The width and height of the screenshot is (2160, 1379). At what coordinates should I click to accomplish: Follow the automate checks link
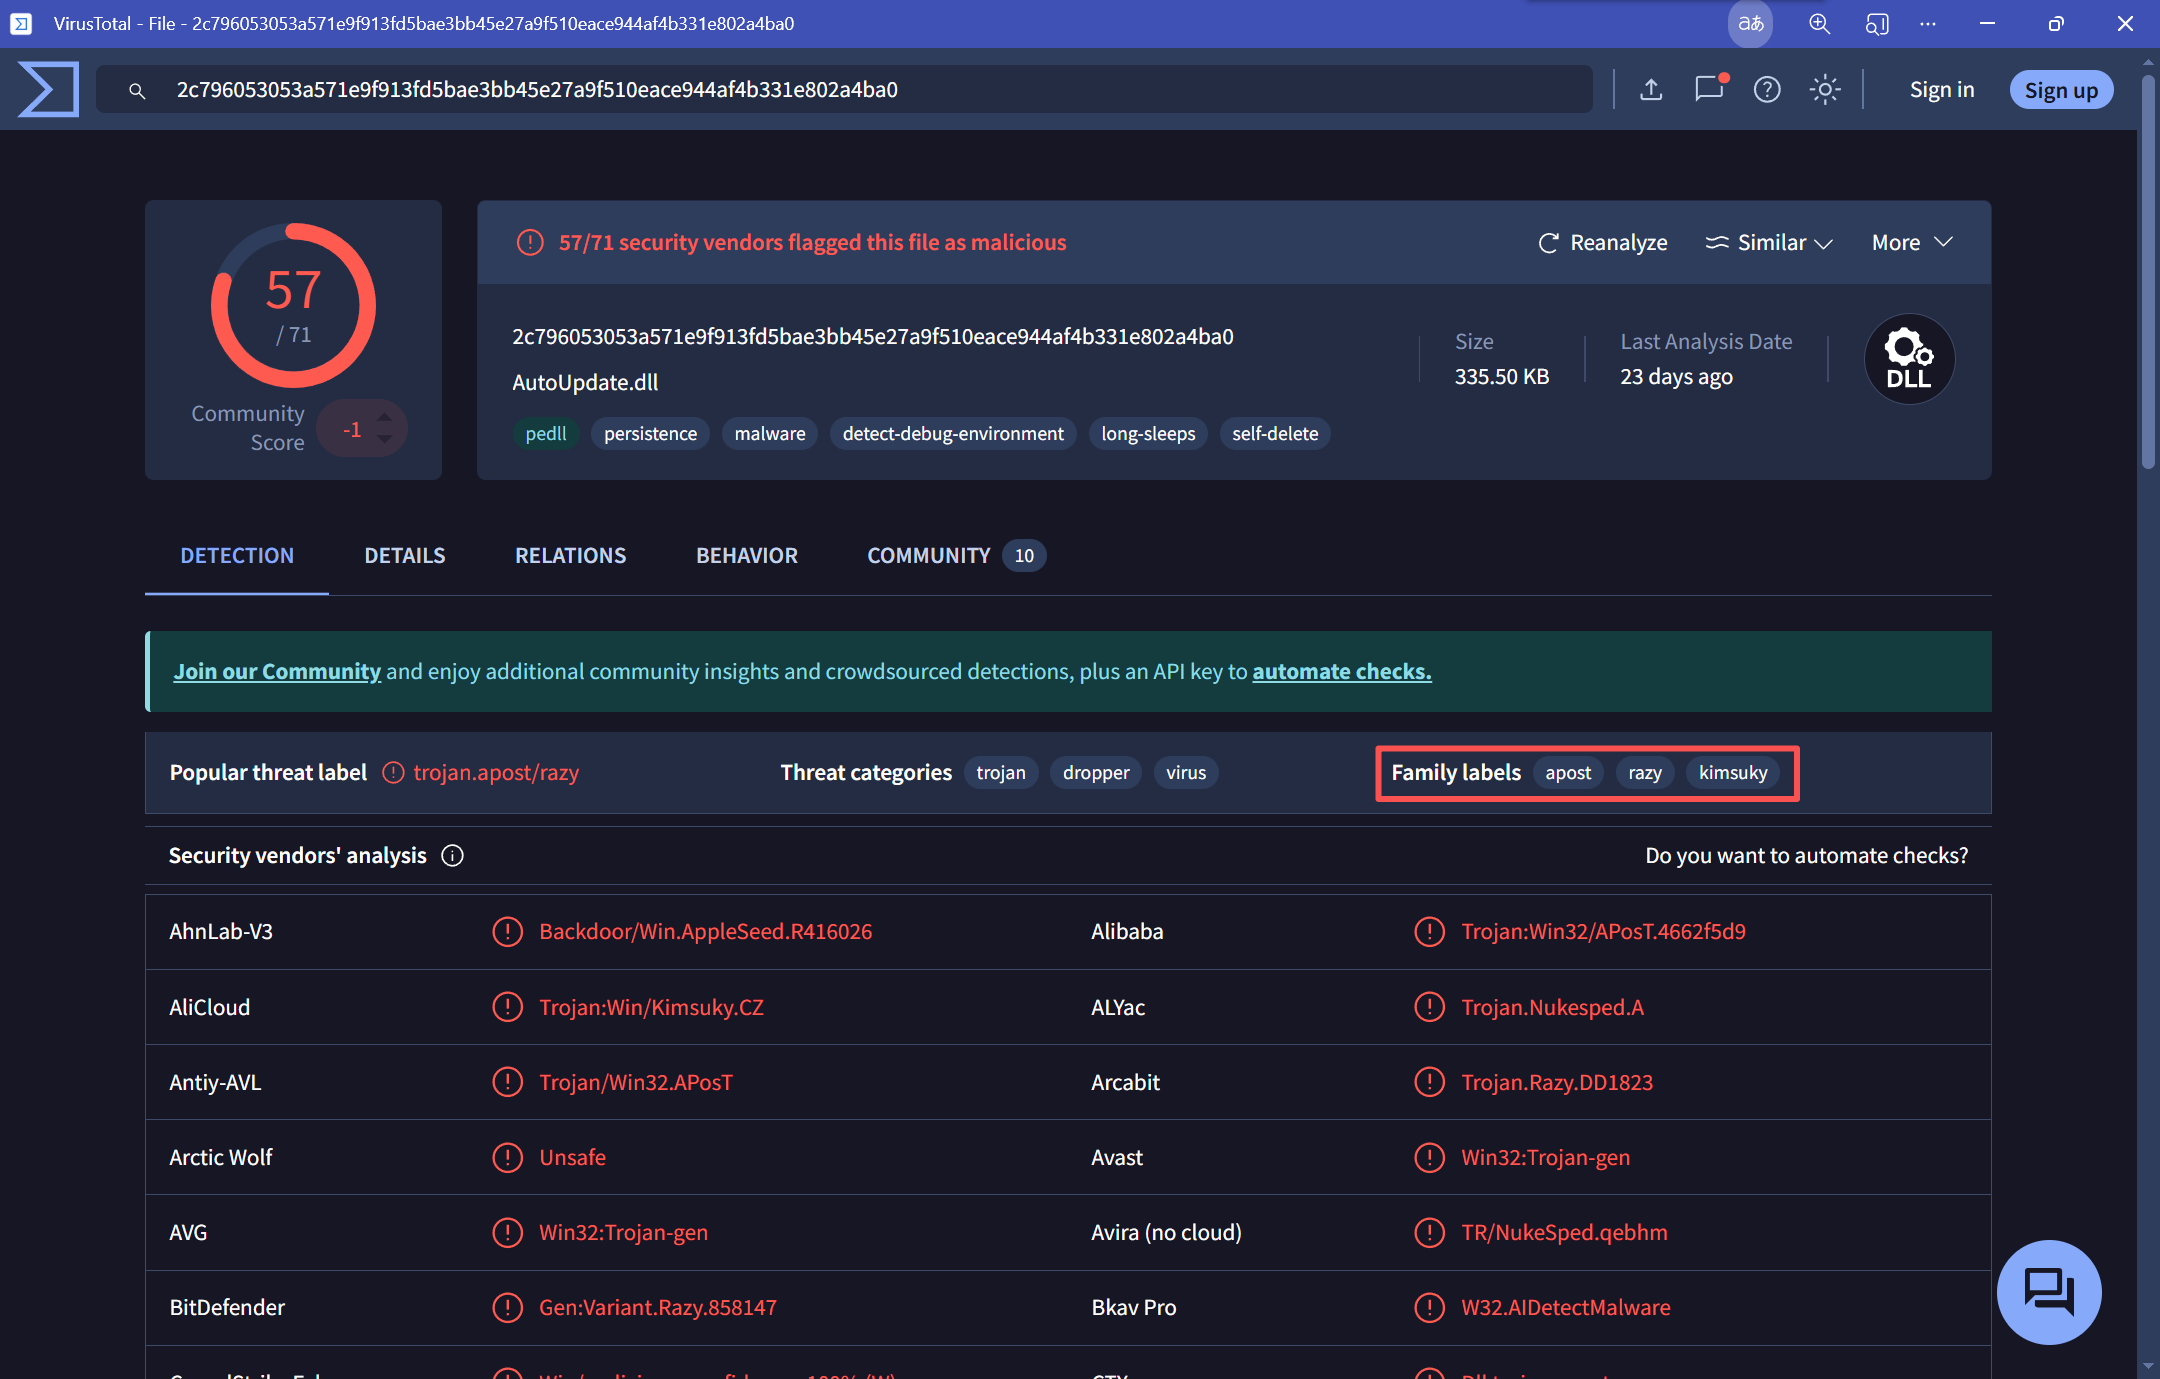pos(1342,672)
